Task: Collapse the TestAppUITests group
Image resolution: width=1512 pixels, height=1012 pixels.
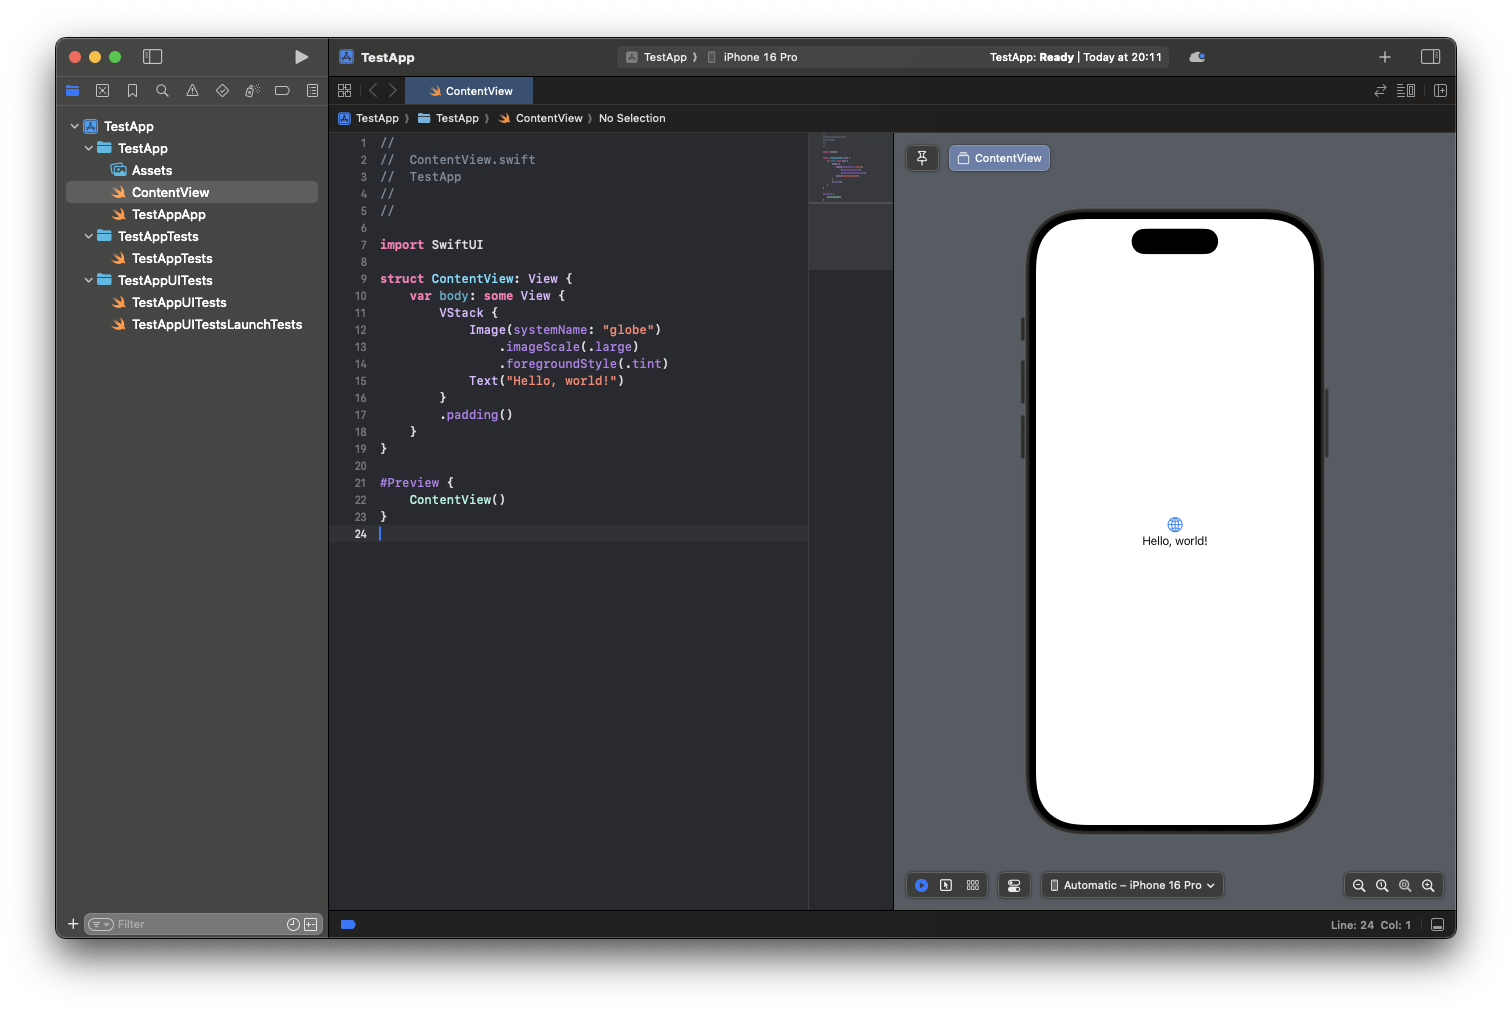Action: 88,280
